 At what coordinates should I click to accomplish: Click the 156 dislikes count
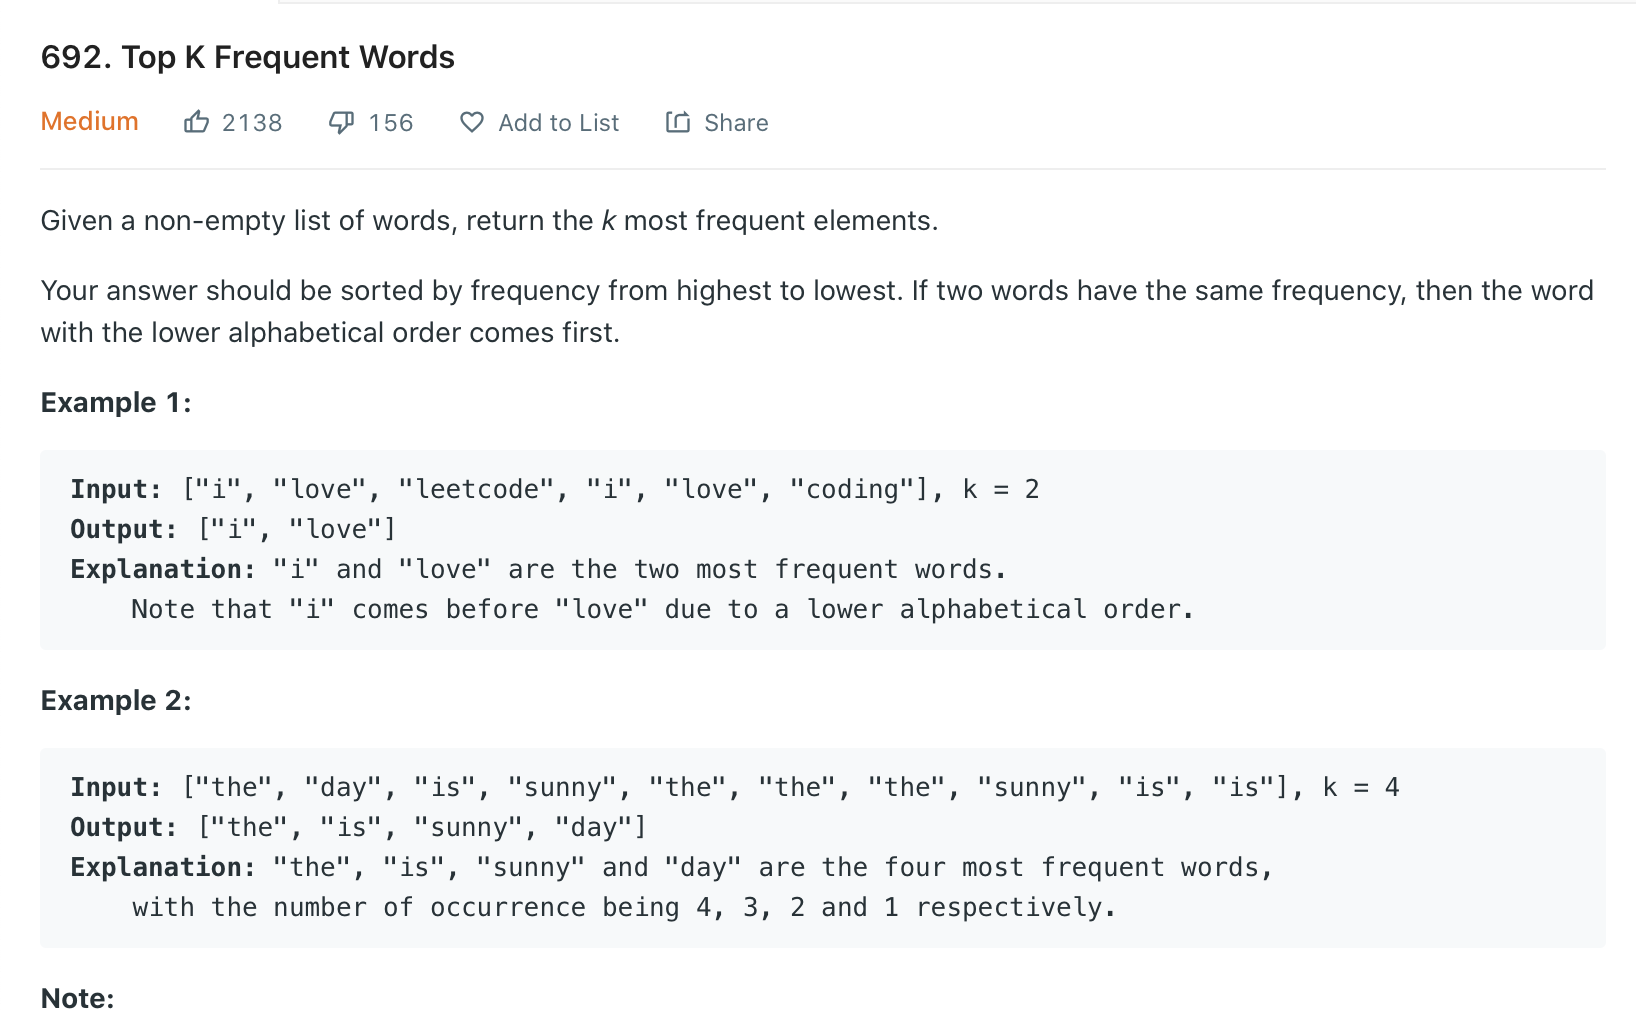click(x=391, y=123)
